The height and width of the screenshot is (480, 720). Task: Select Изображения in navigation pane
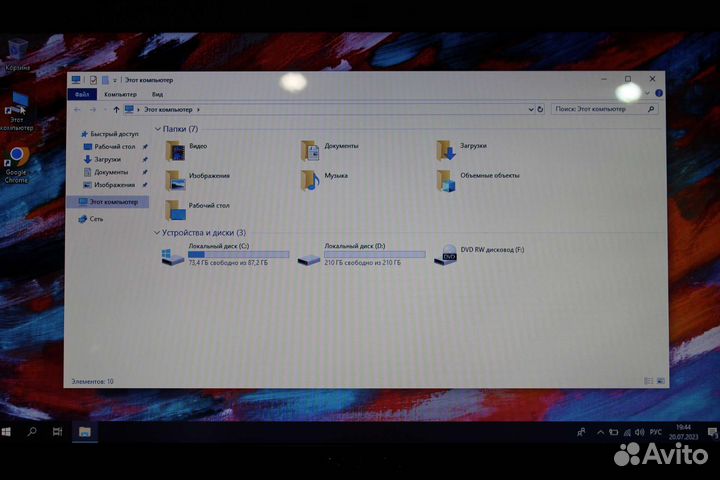[109, 185]
